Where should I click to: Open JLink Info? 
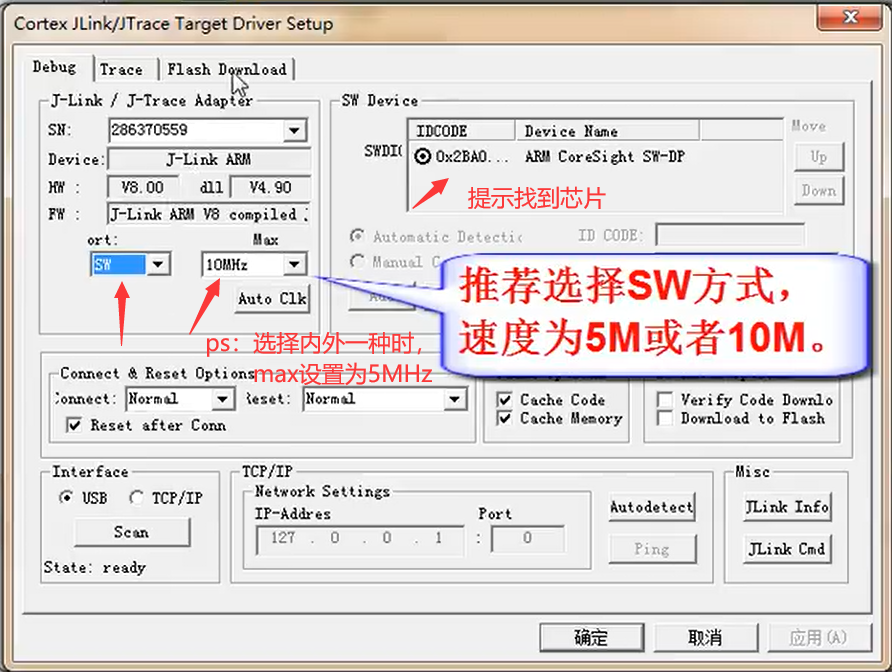click(786, 508)
